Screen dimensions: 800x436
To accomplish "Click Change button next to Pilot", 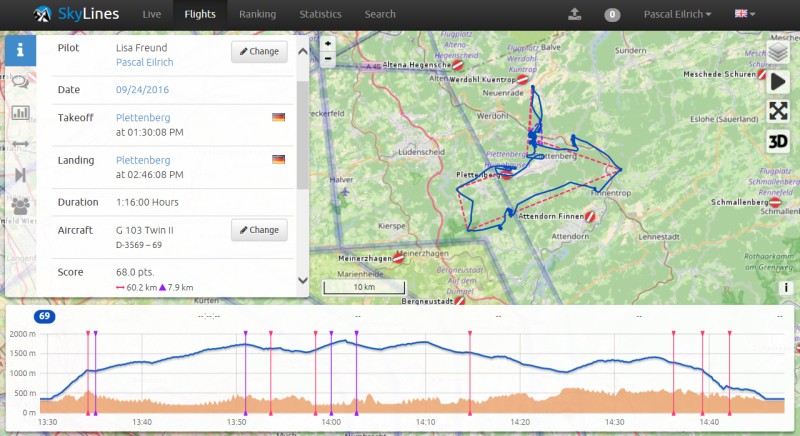I will (259, 52).
